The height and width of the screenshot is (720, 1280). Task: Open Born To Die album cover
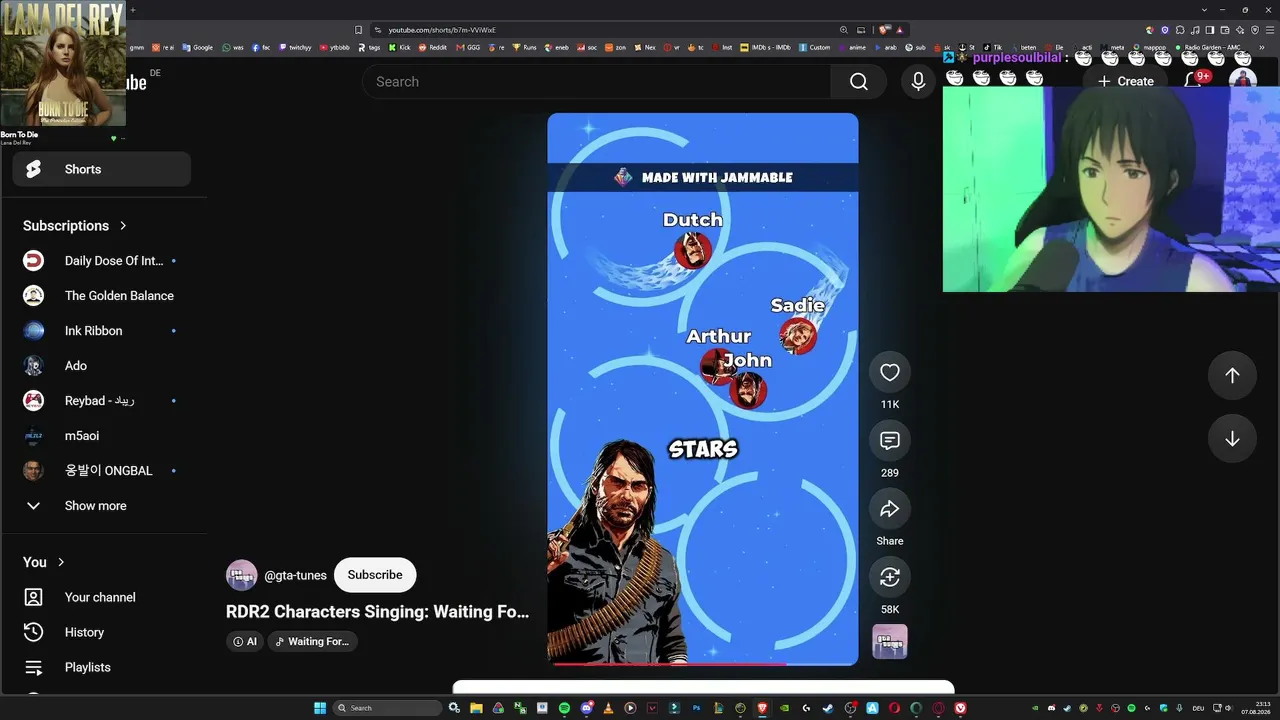[63, 63]
